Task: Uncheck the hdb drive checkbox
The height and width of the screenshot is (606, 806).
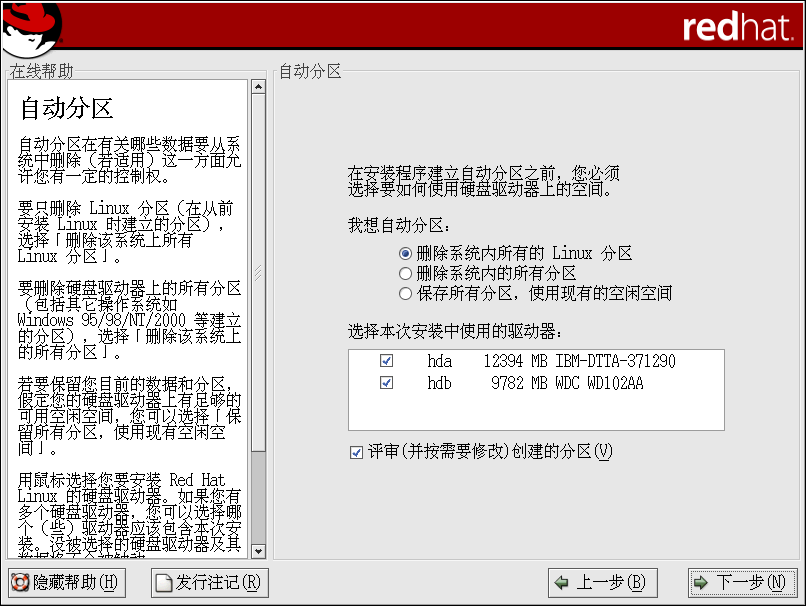Action: [x=387, y=383]
